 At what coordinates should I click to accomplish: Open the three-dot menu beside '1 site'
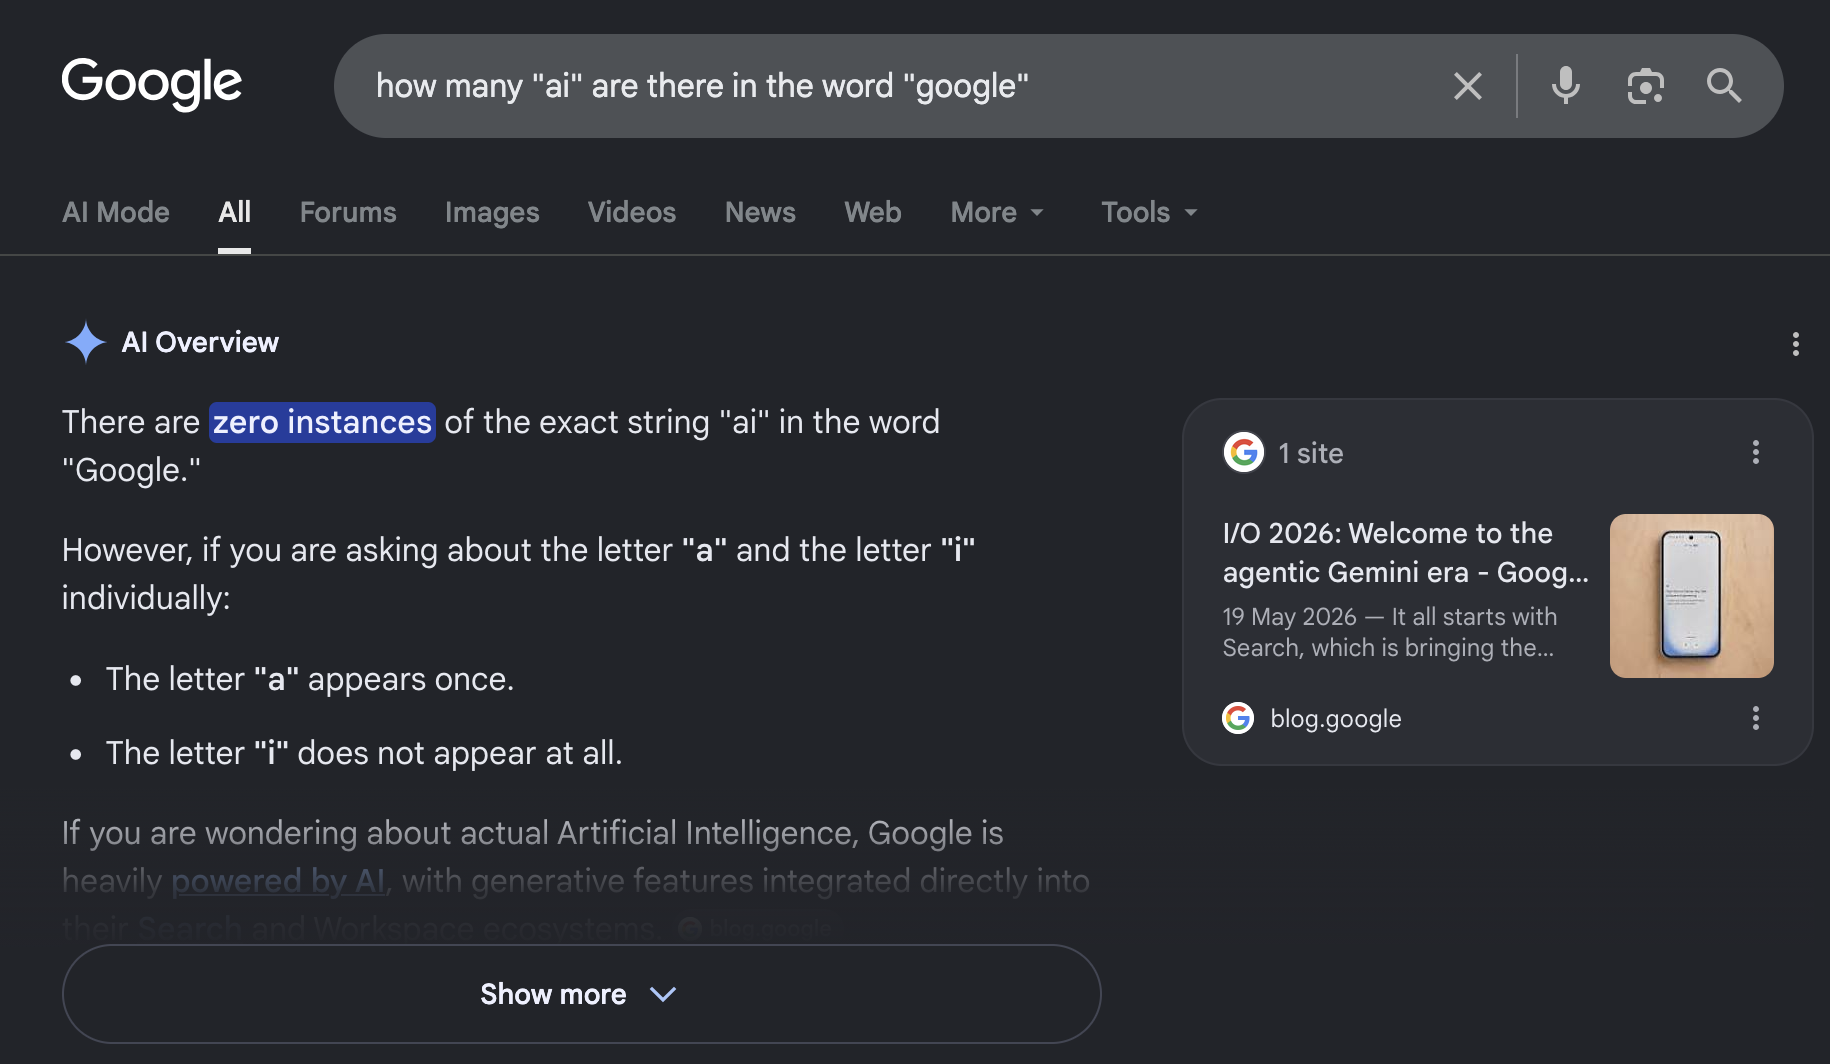1756,452
